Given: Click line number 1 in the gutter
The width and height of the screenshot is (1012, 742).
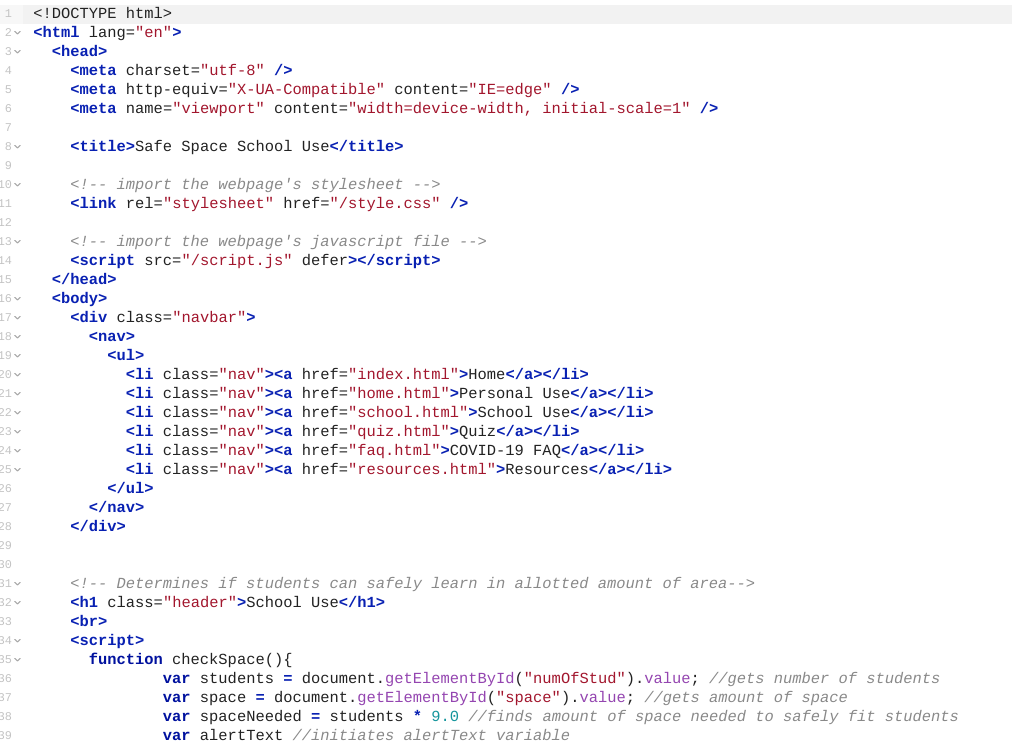Looking at the screenshot, I should click(x=8, y=14).
